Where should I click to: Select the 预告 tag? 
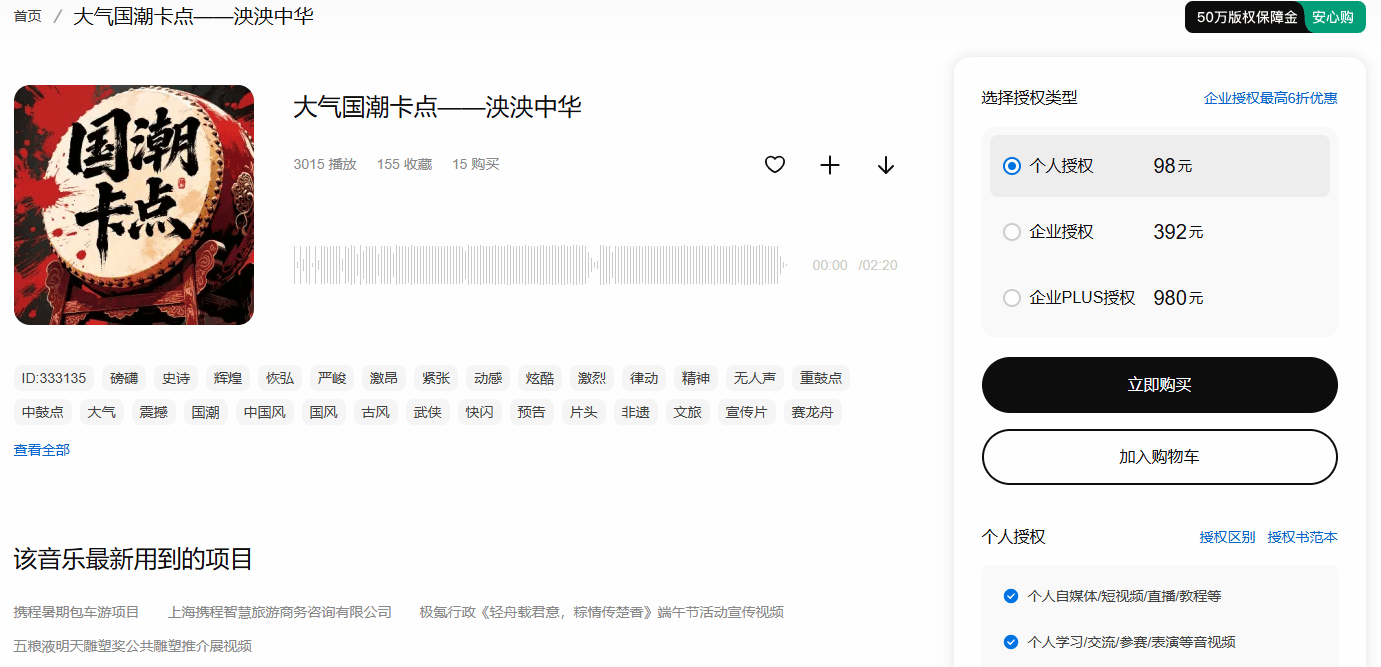tap(532, 412)
